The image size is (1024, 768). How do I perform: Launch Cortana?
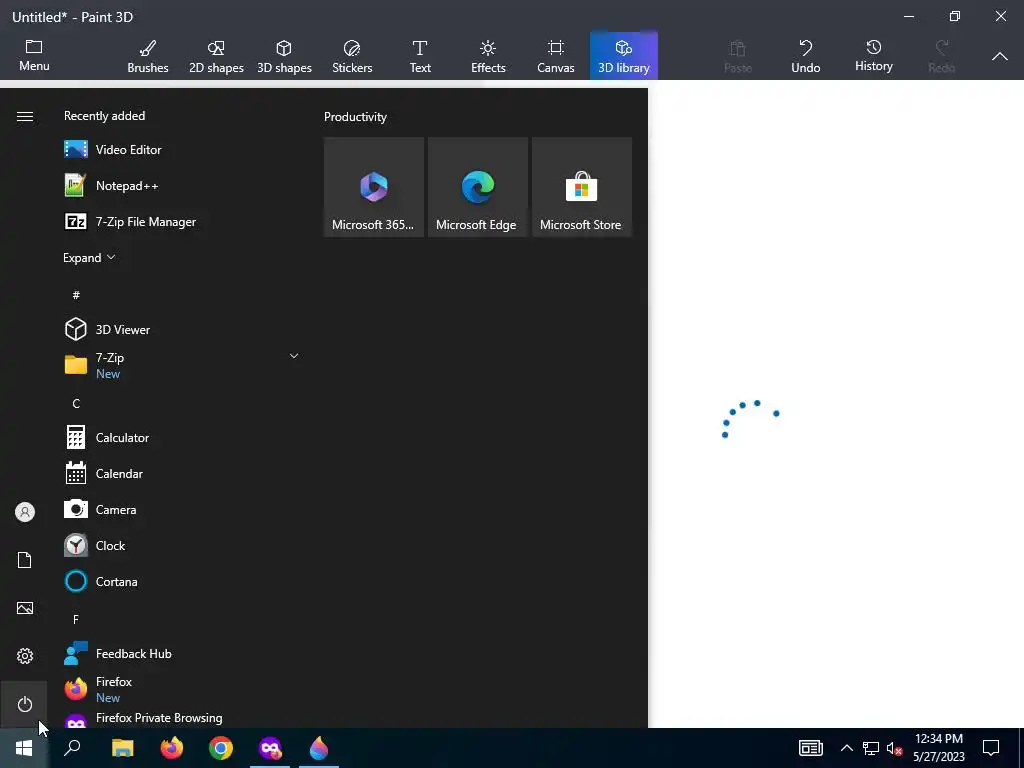pyautogui.click(x=183, y=581)
